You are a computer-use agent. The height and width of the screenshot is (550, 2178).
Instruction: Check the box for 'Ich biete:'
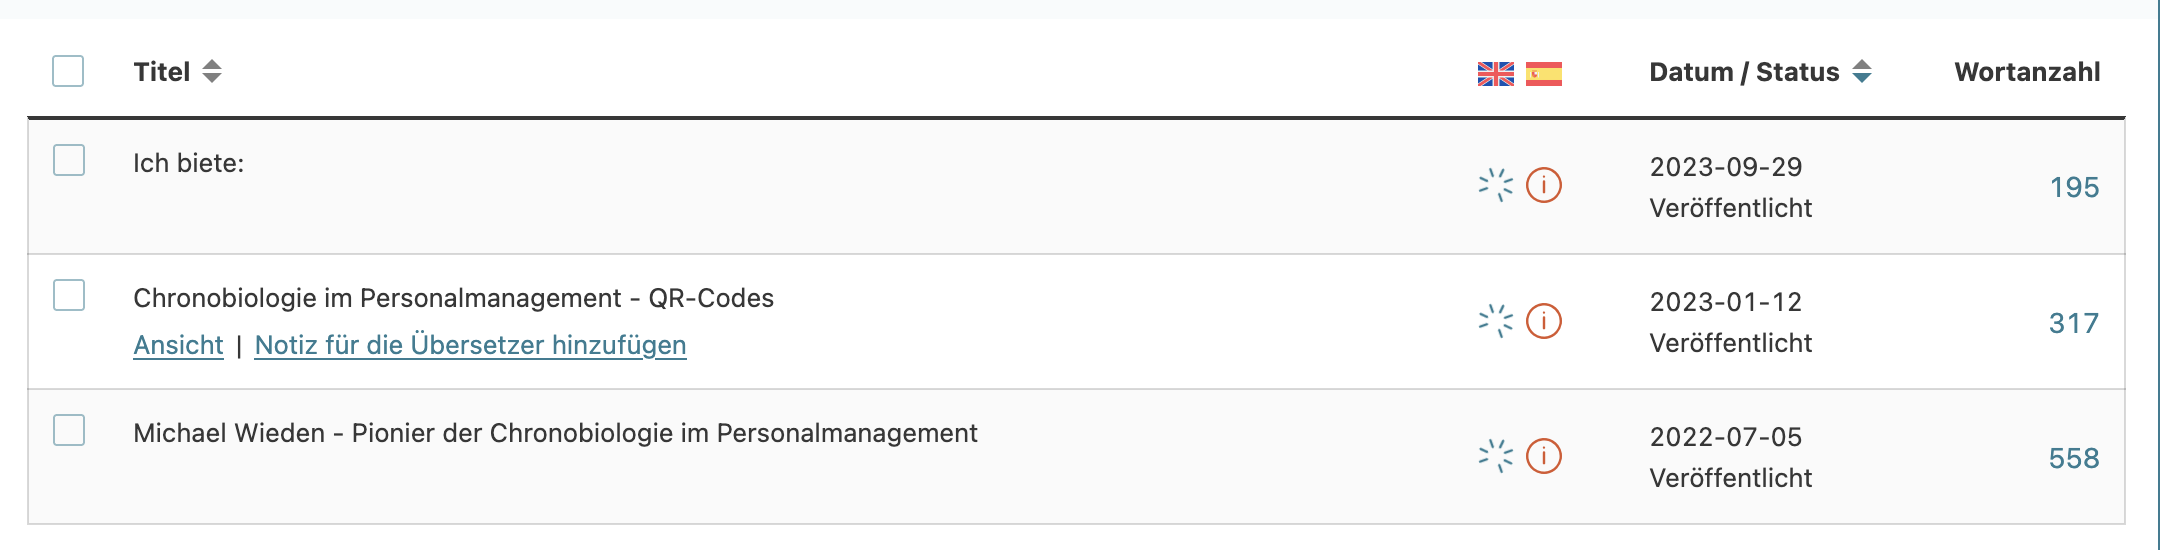point(69,160)
